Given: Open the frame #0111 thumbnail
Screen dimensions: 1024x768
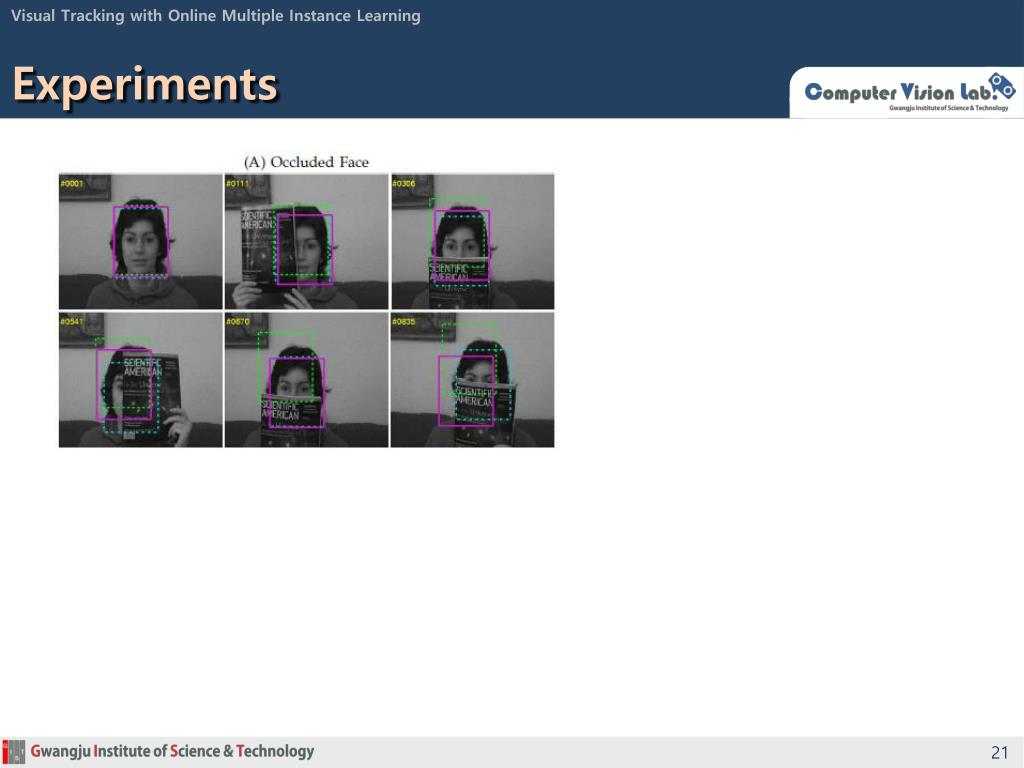Looking at the screenshot, I should pyautogui.click(x=306, y=242).
